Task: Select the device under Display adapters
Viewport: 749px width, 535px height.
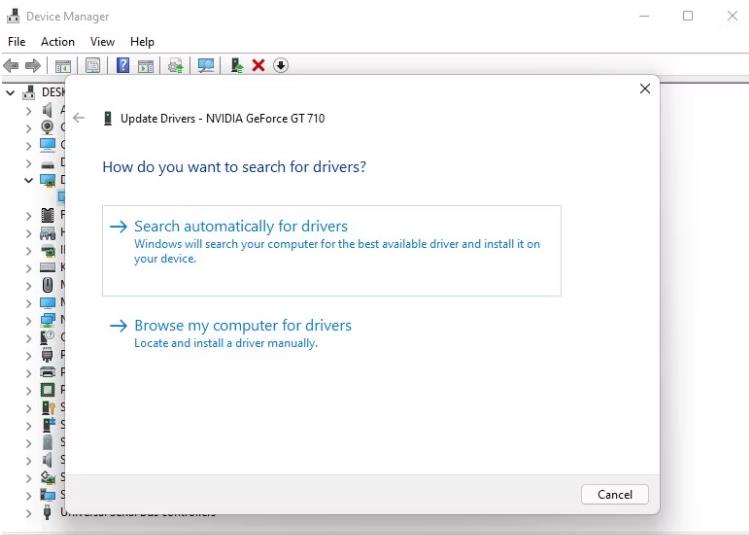Action: (61, 196)
